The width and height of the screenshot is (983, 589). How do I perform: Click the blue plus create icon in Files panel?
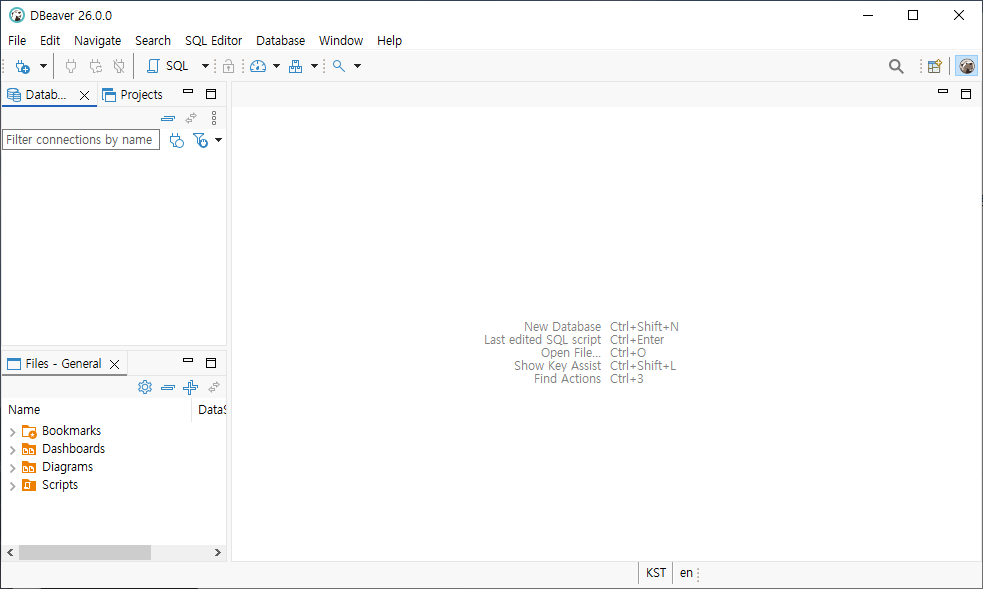click(191, 387)
